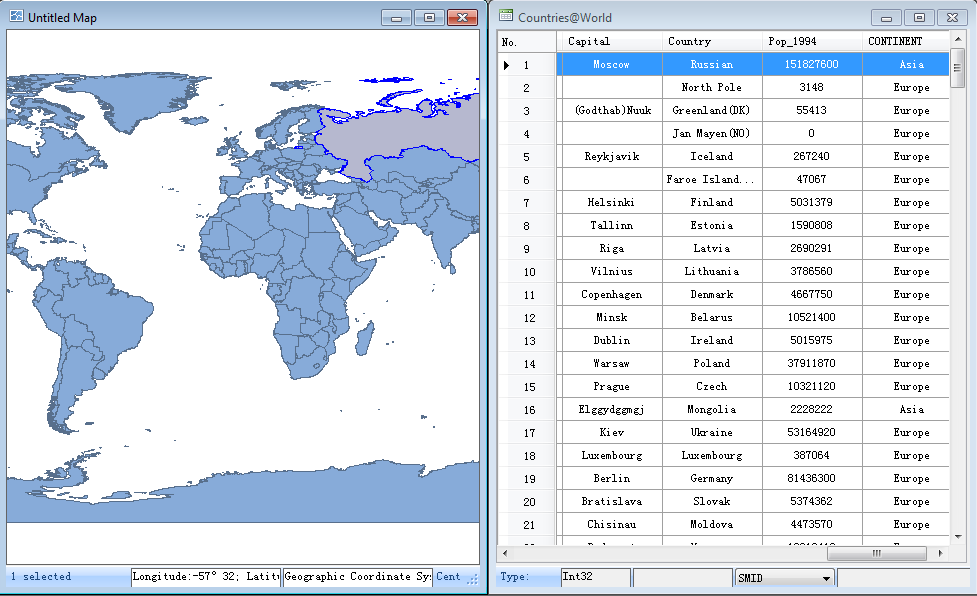Select the Pop_1994 column header
977x596 pixels.
coord(812,41)
